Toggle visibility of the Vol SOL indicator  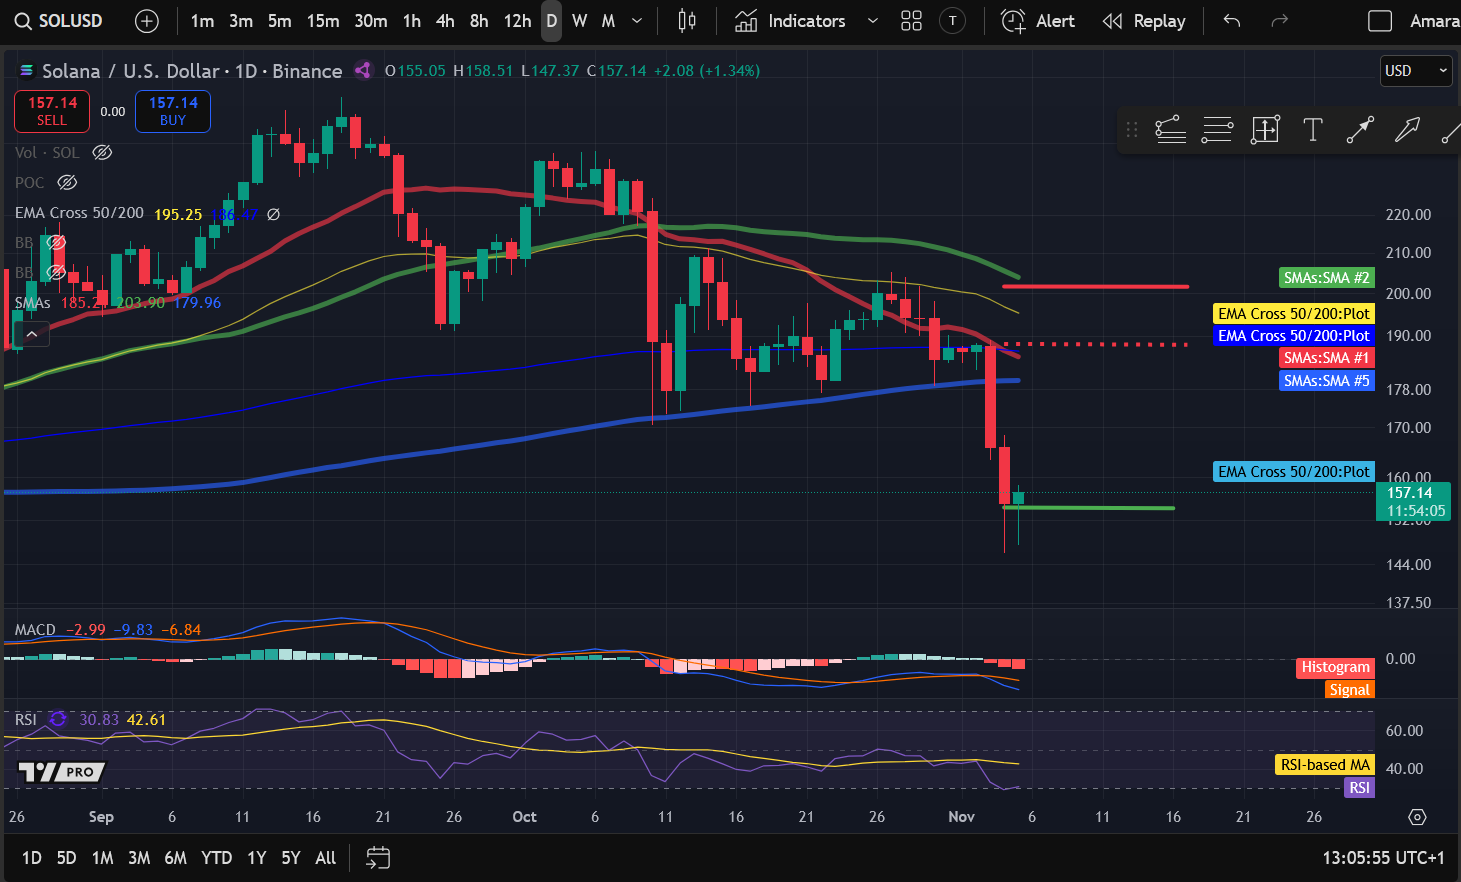[x=102, y=152]
